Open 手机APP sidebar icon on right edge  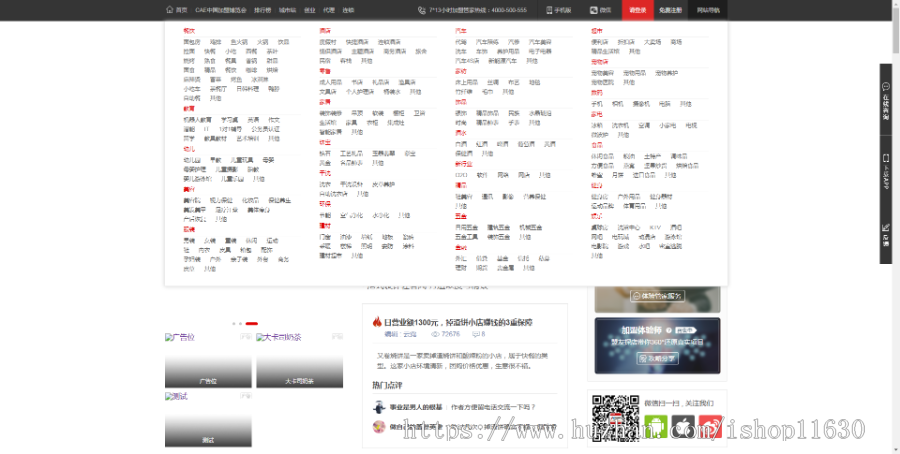point(886,158)
